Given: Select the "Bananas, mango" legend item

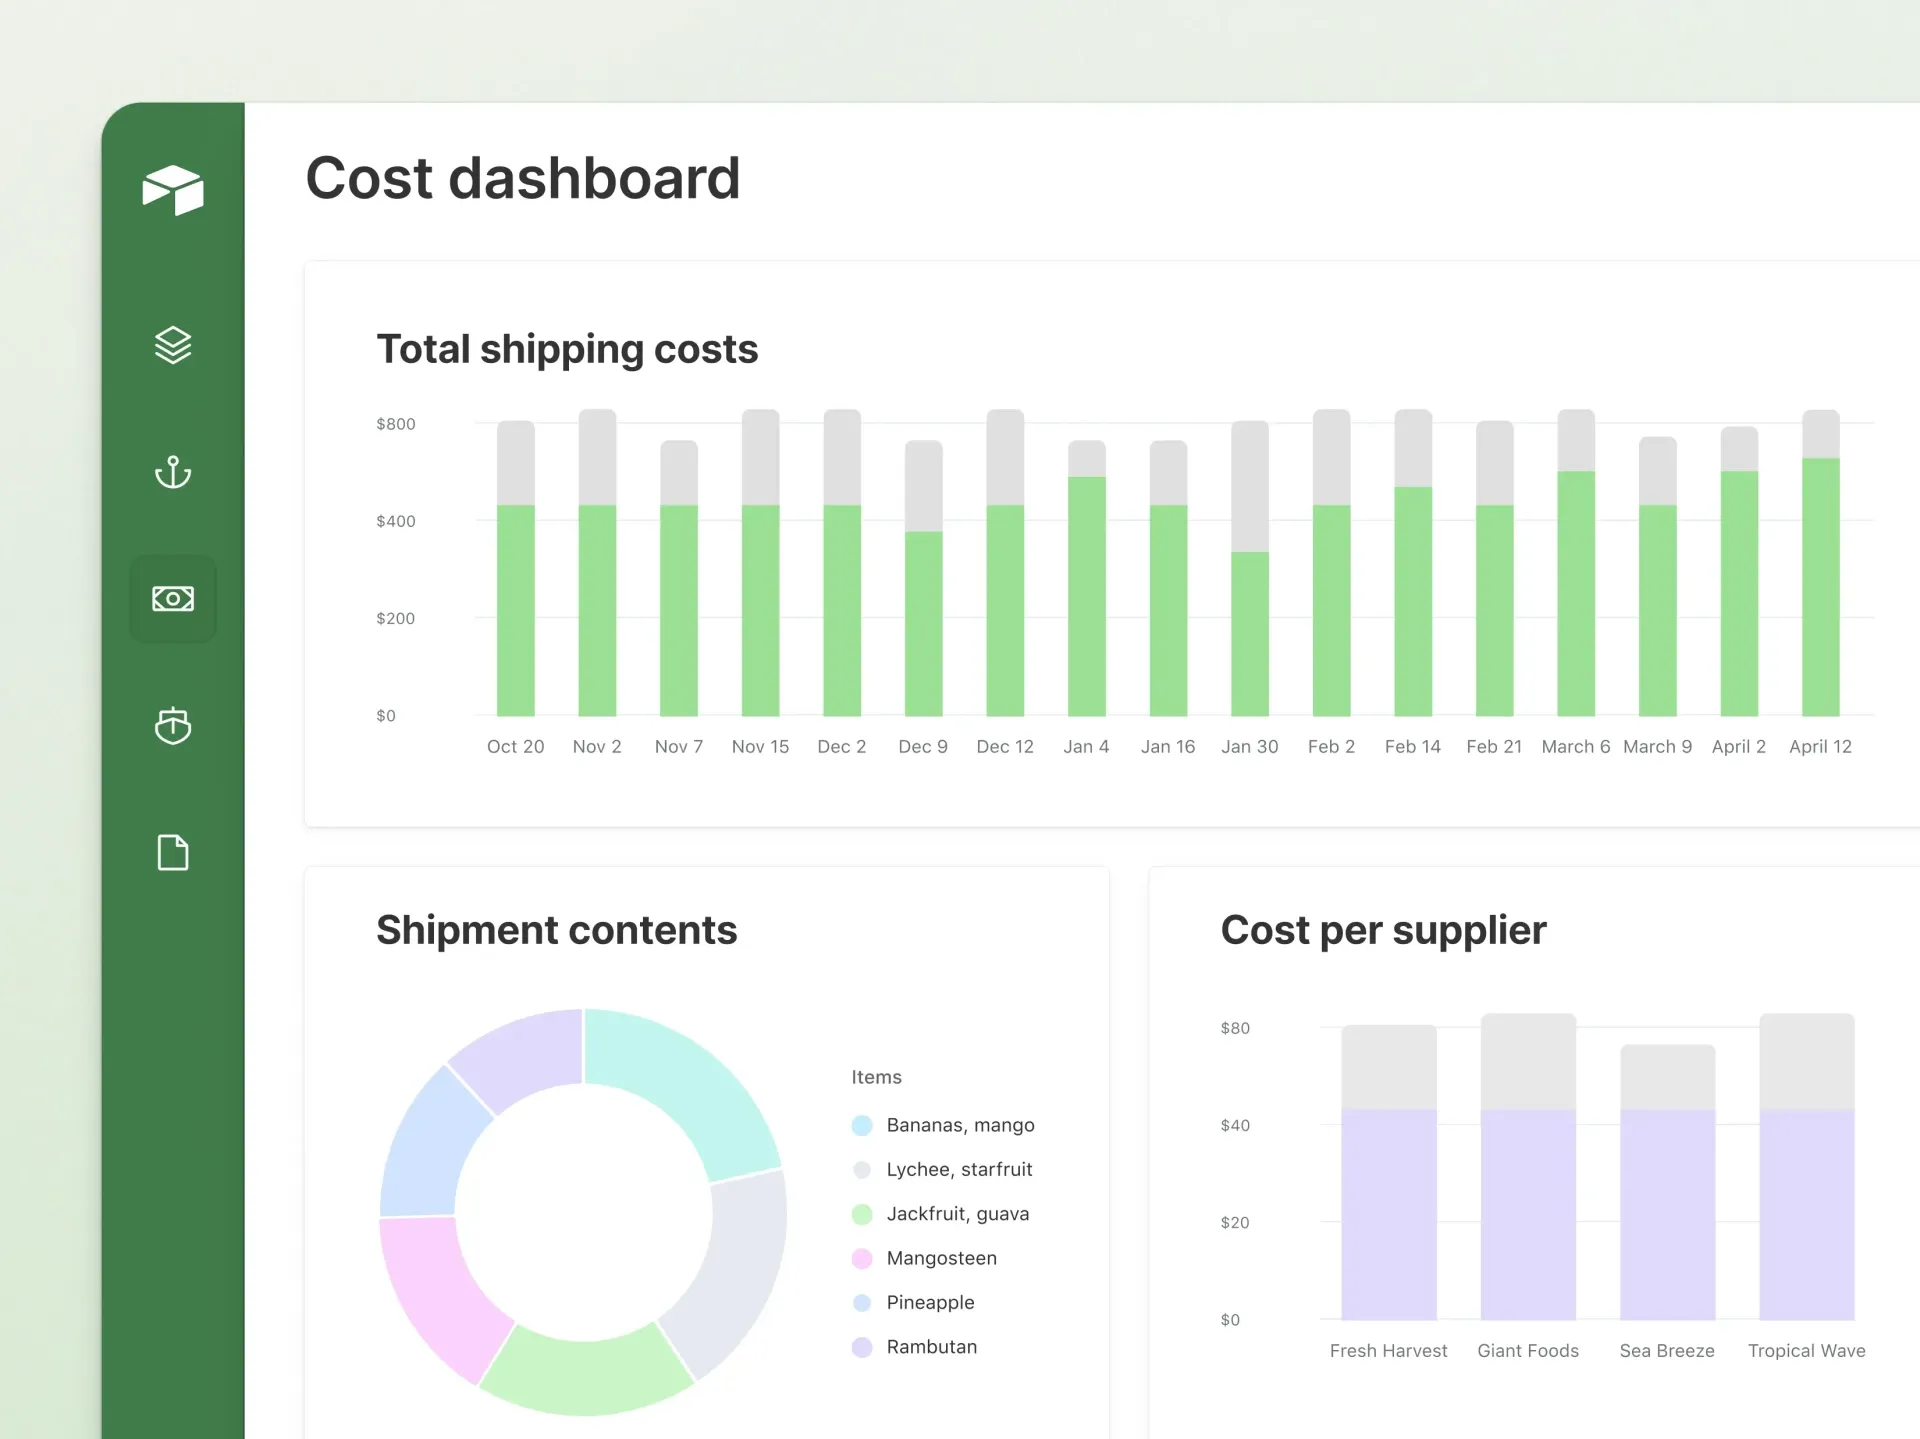Looking at the screenshot, I should coord(960,1124).
